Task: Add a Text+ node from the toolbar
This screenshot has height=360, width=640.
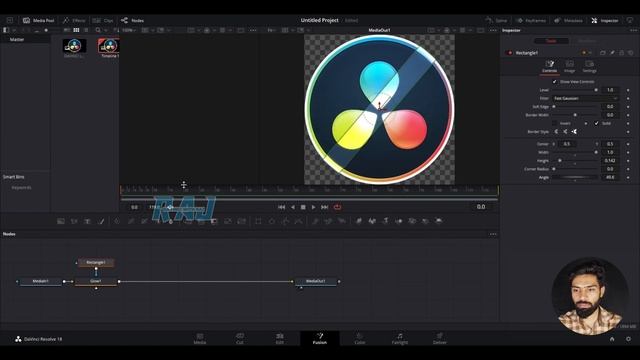Action: pyautogui.click(x=87, y=221)
